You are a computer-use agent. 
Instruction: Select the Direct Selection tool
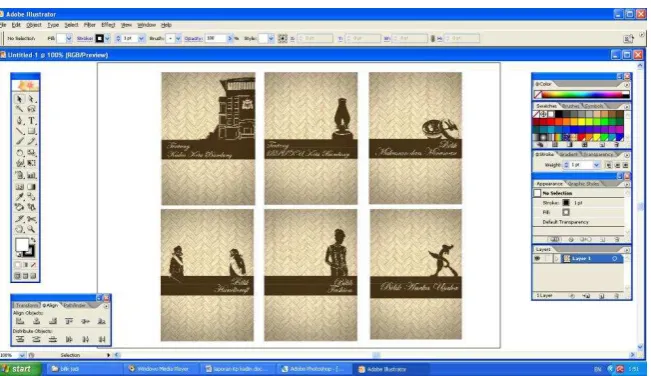coord(32,99)
